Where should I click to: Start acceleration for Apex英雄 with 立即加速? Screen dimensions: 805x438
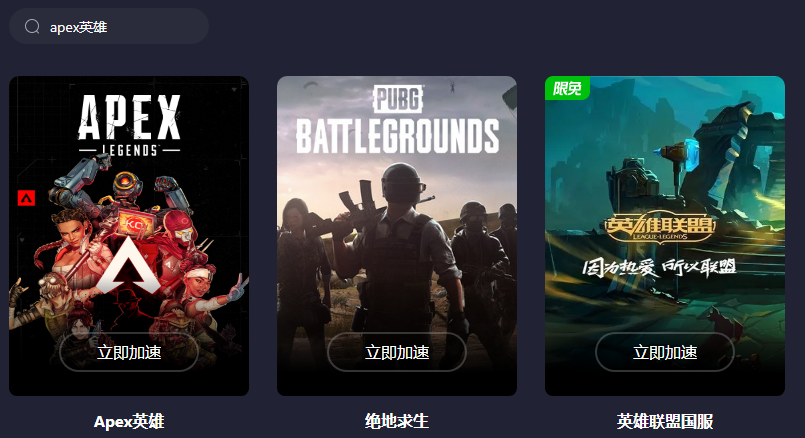129,352
